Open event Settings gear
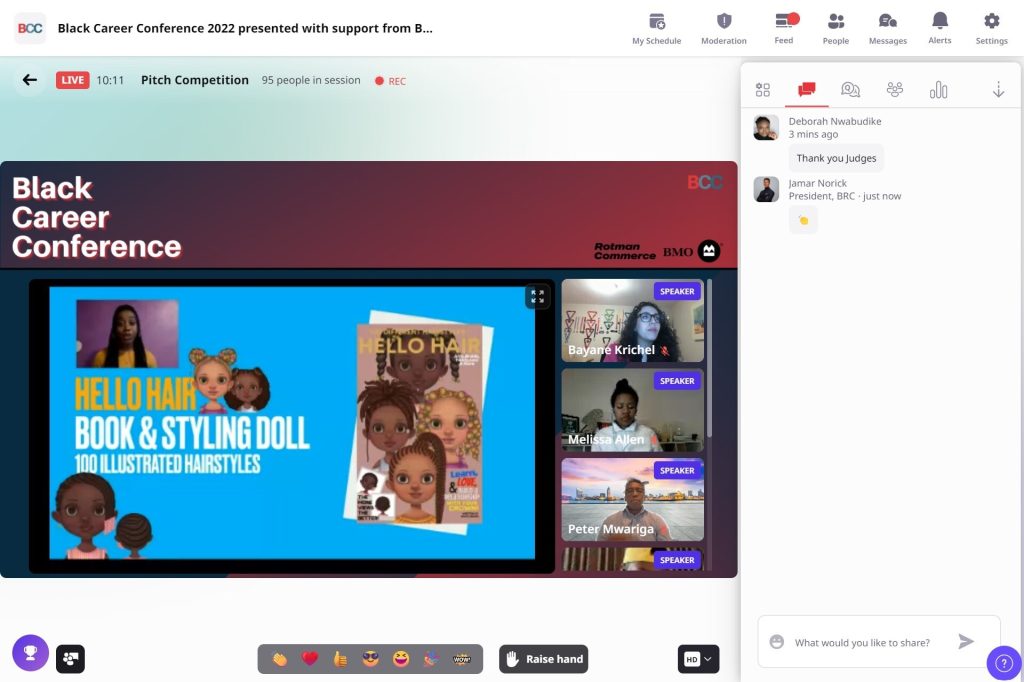This screenshot has height=682, width=1024. [991, 29]
